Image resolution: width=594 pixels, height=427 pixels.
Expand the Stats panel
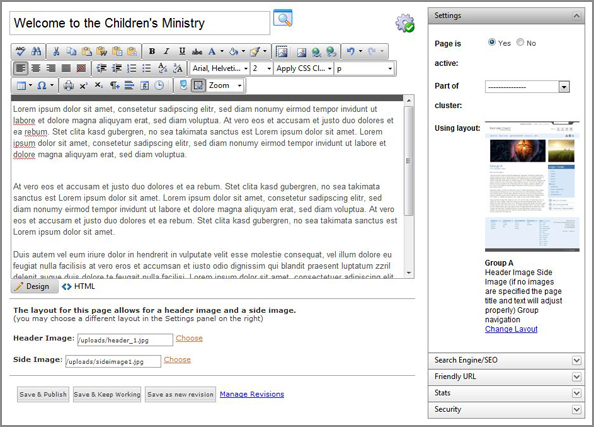click(506, 393)
